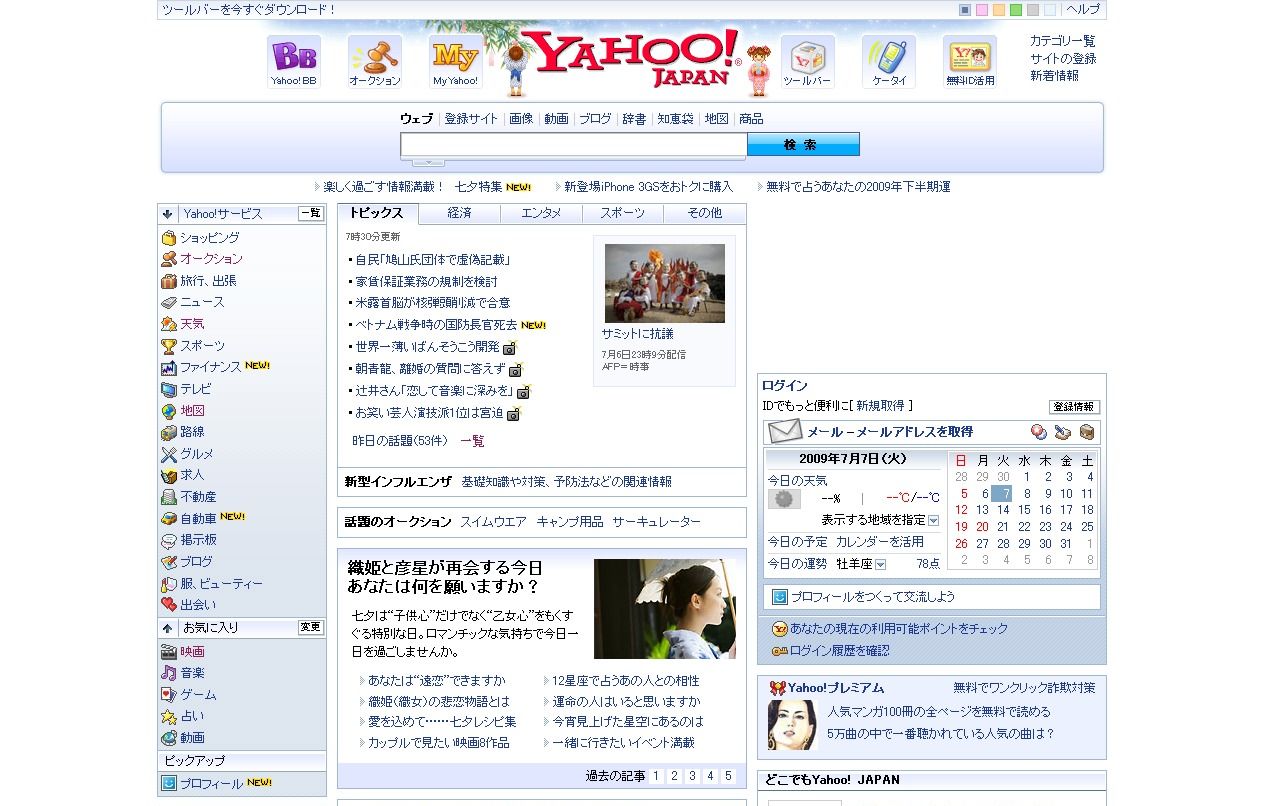This screenshot has height=806, width=1263.
Task: Select July 14 in the calendar
Action: [x=1003, y=510]
